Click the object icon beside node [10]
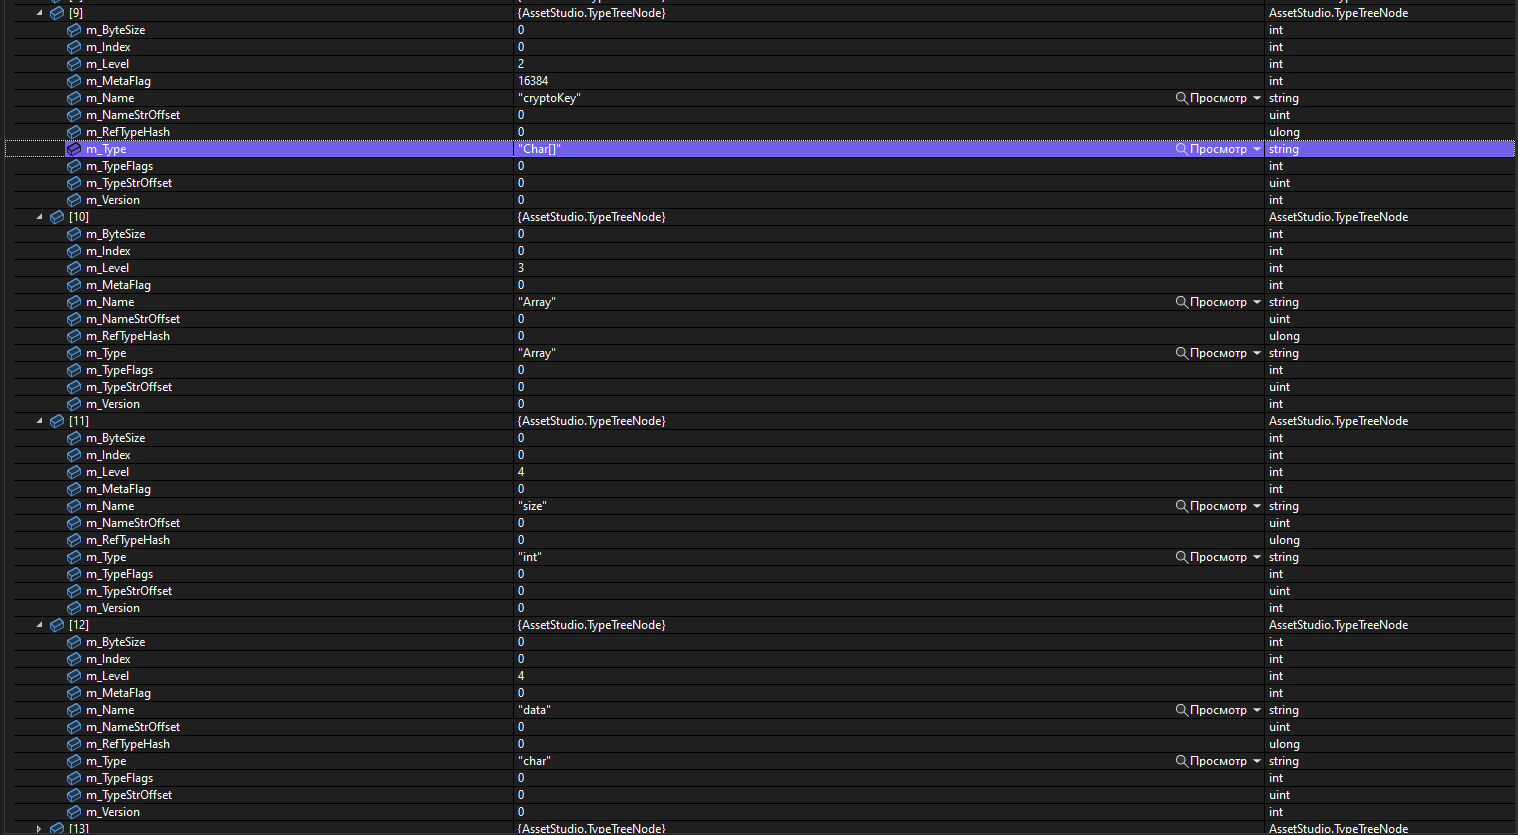Viewport: 1518px width, 835px height. click(x=57, y=217)
